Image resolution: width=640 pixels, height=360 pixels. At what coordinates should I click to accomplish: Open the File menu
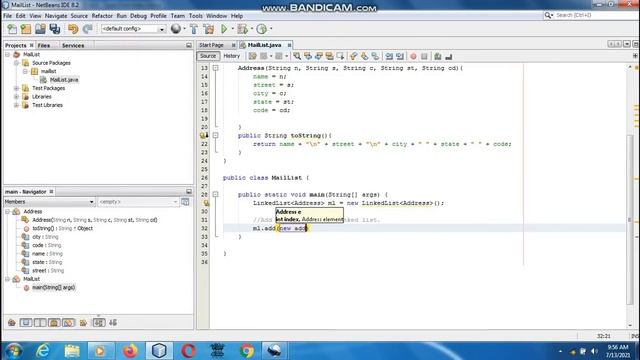pos(7,16)
